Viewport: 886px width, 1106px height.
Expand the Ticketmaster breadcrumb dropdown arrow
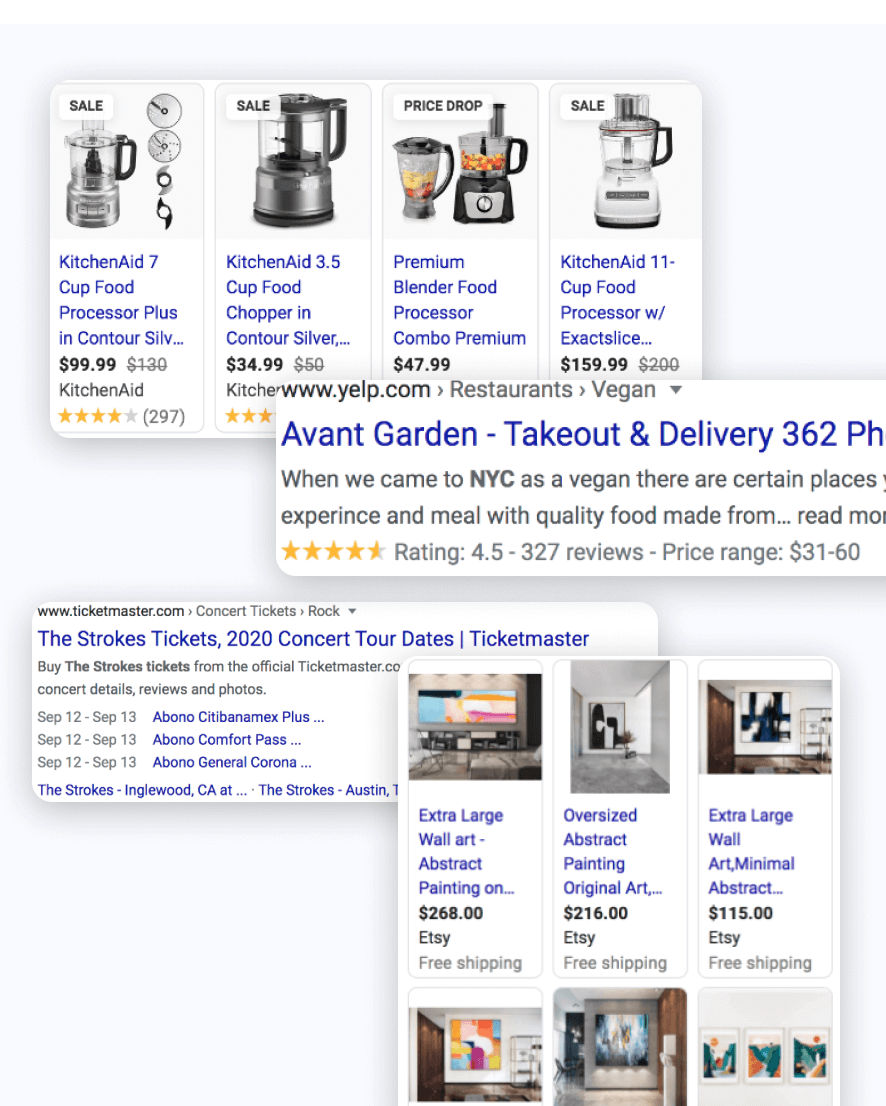click(x=352, y=612)
